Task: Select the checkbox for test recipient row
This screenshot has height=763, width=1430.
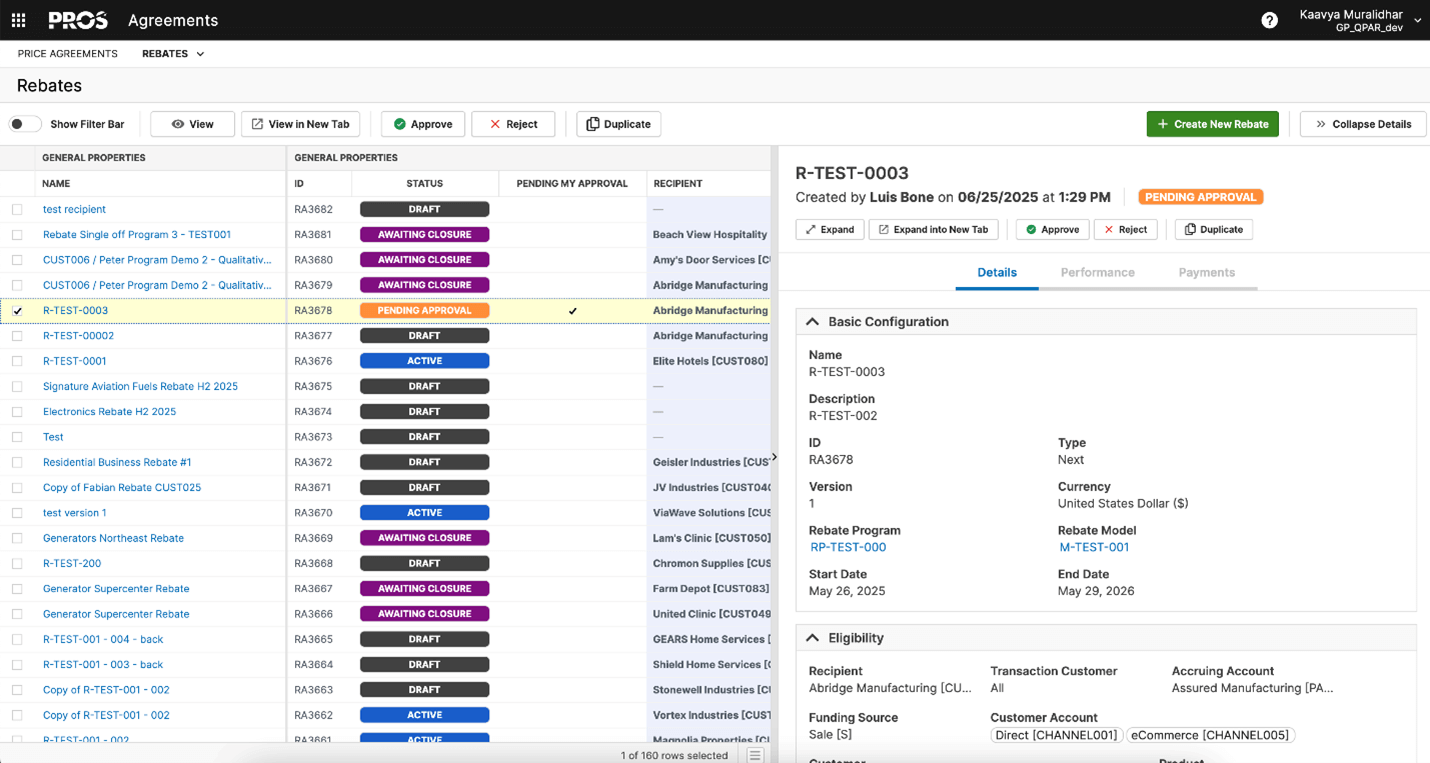Action: (x=17, y=210)
